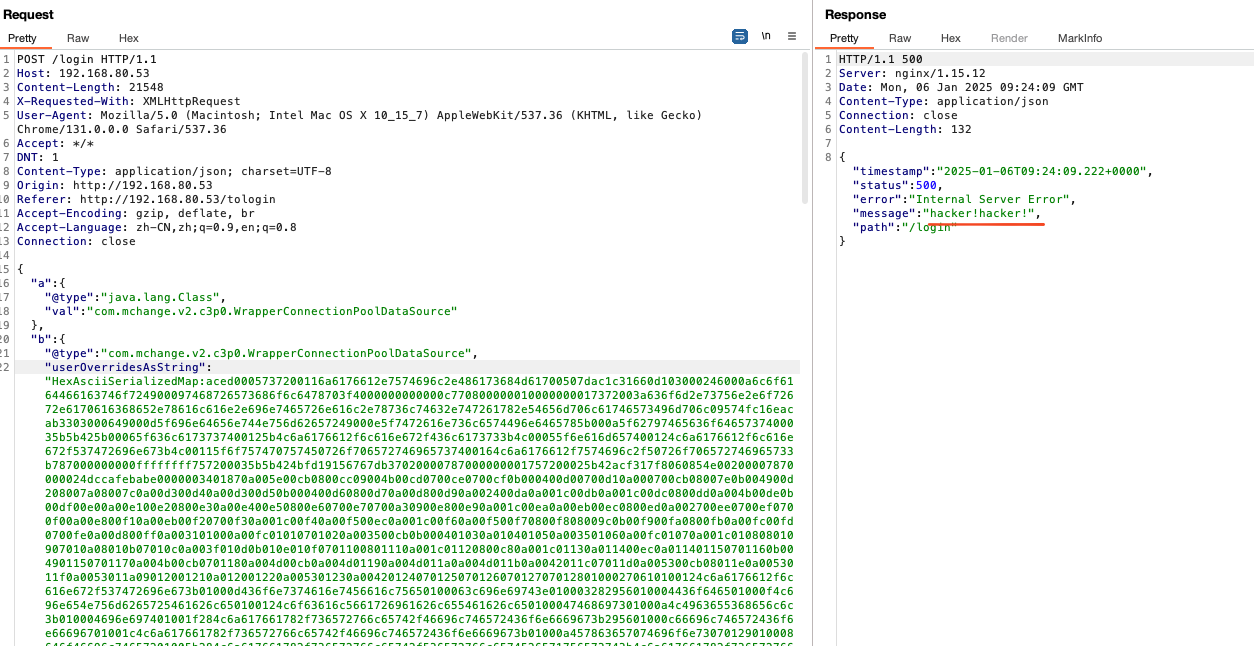Click the 'Request' panel title

coord(28,14)
